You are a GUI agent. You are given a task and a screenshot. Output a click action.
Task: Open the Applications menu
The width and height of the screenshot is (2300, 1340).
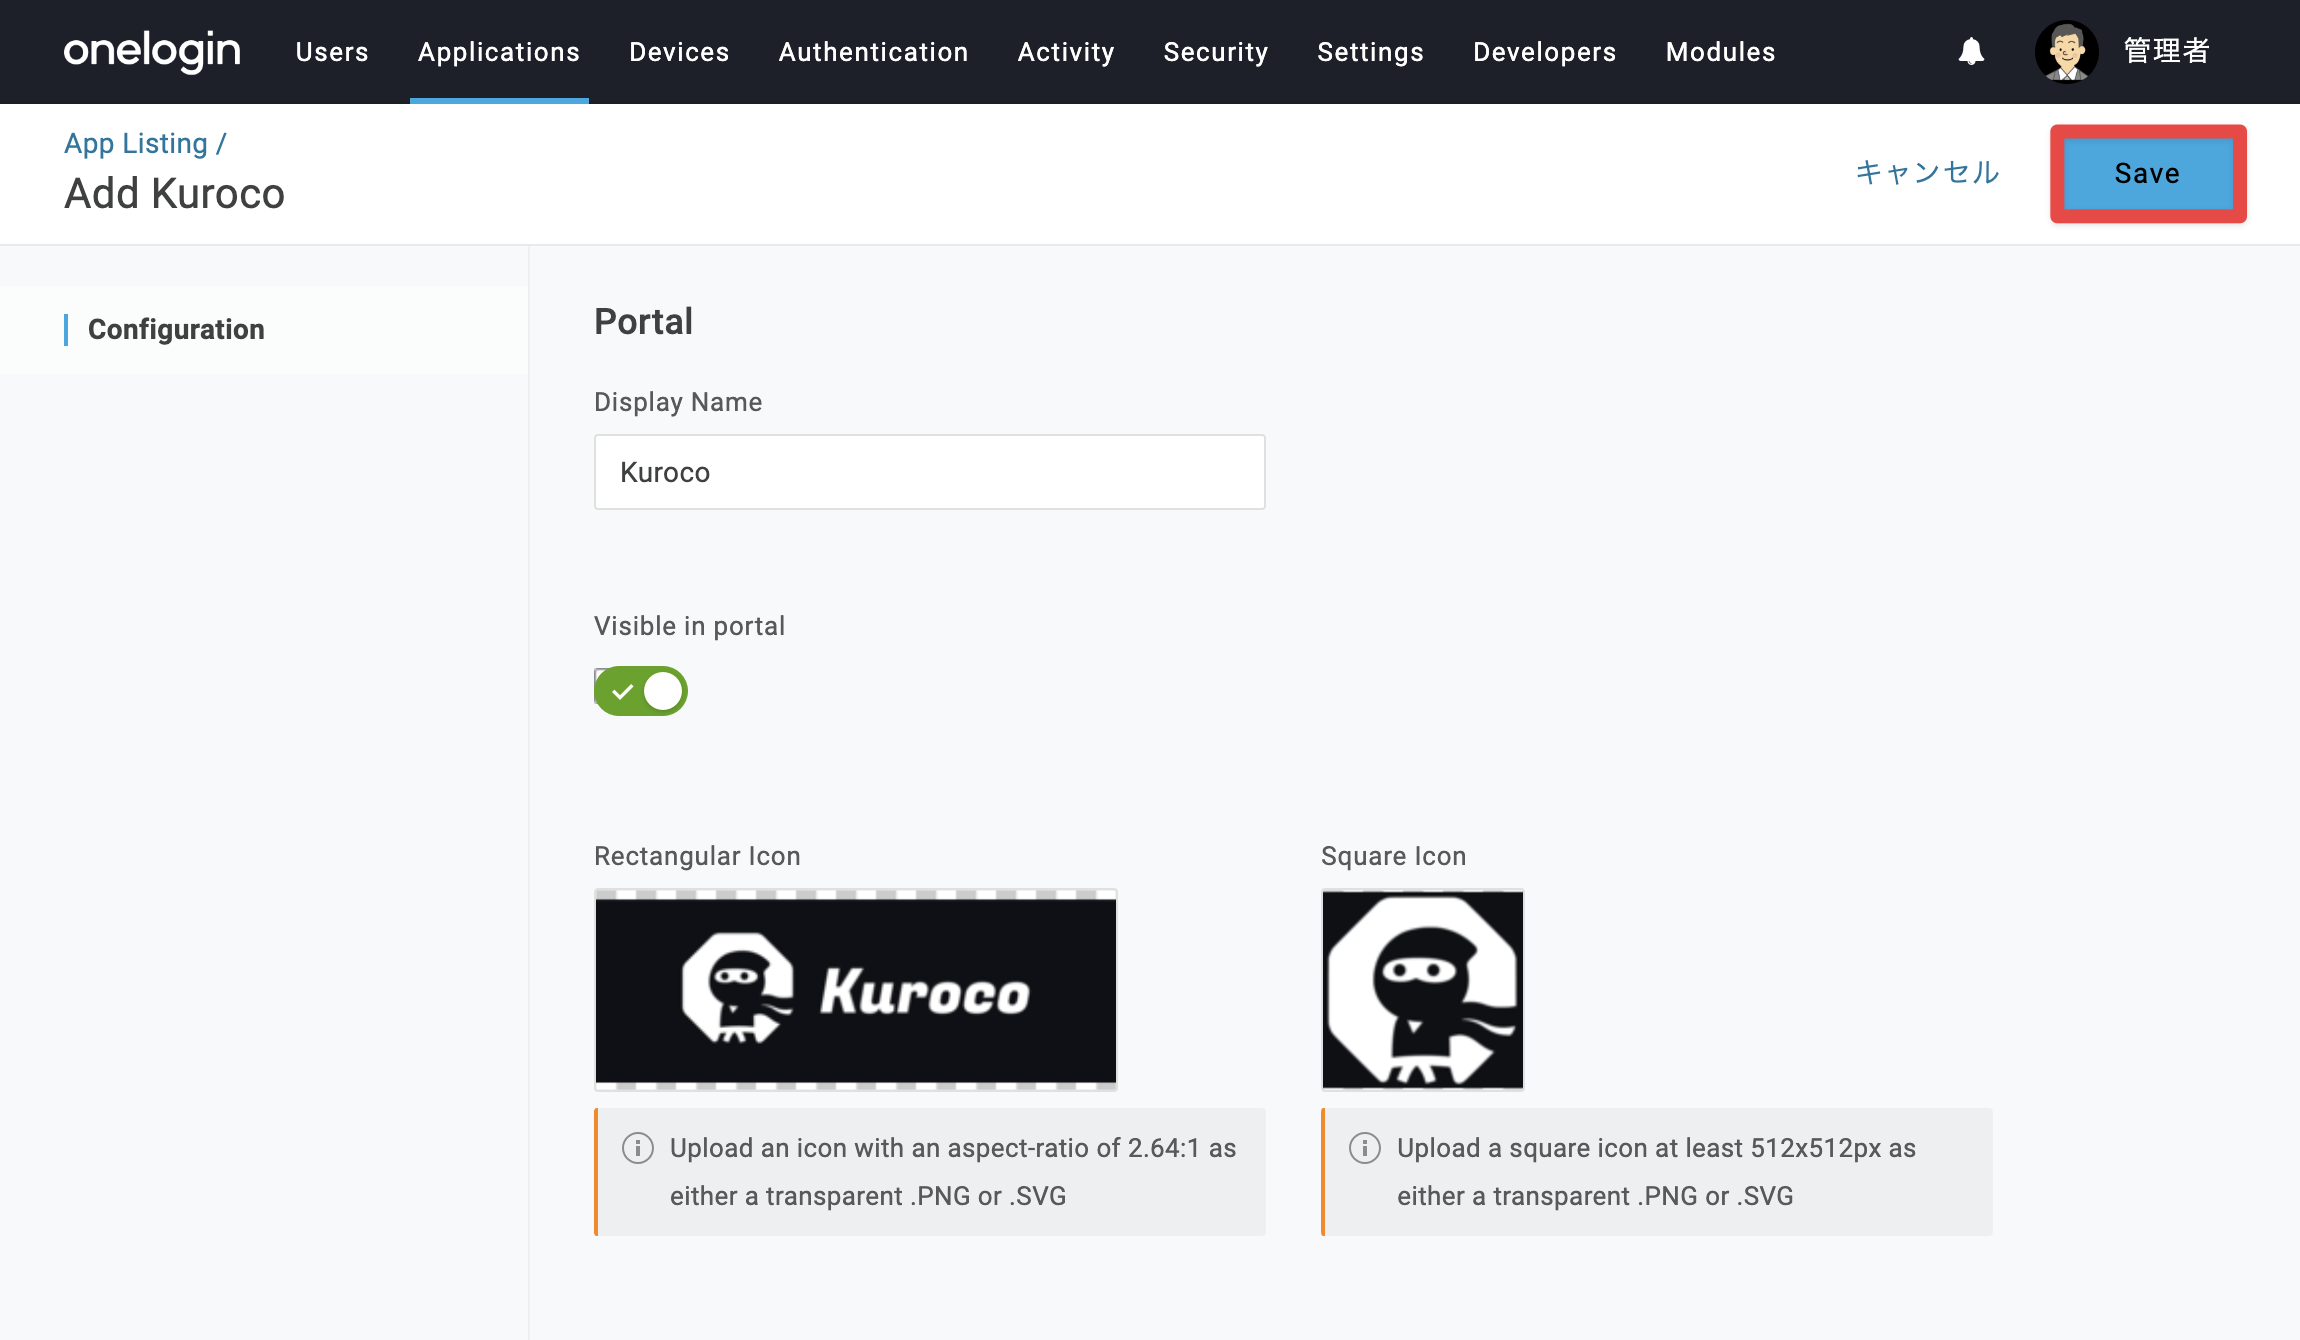(499, 52)
